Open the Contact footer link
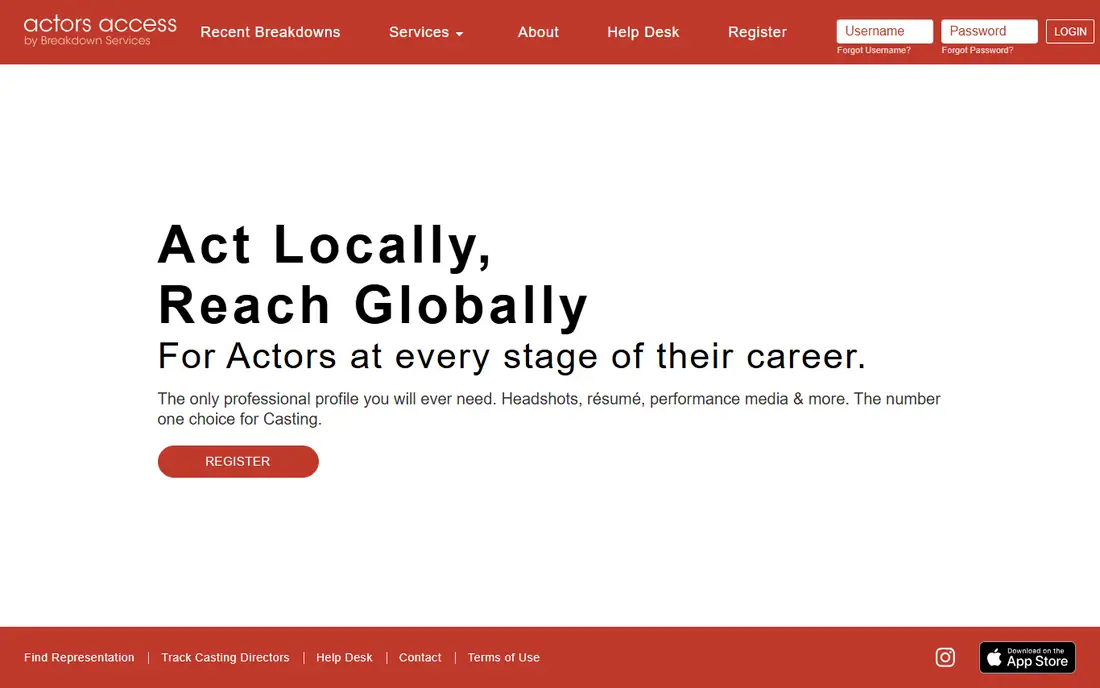Image resolution: width=1100 pixels, height=688 pixels. click(420, 657)
